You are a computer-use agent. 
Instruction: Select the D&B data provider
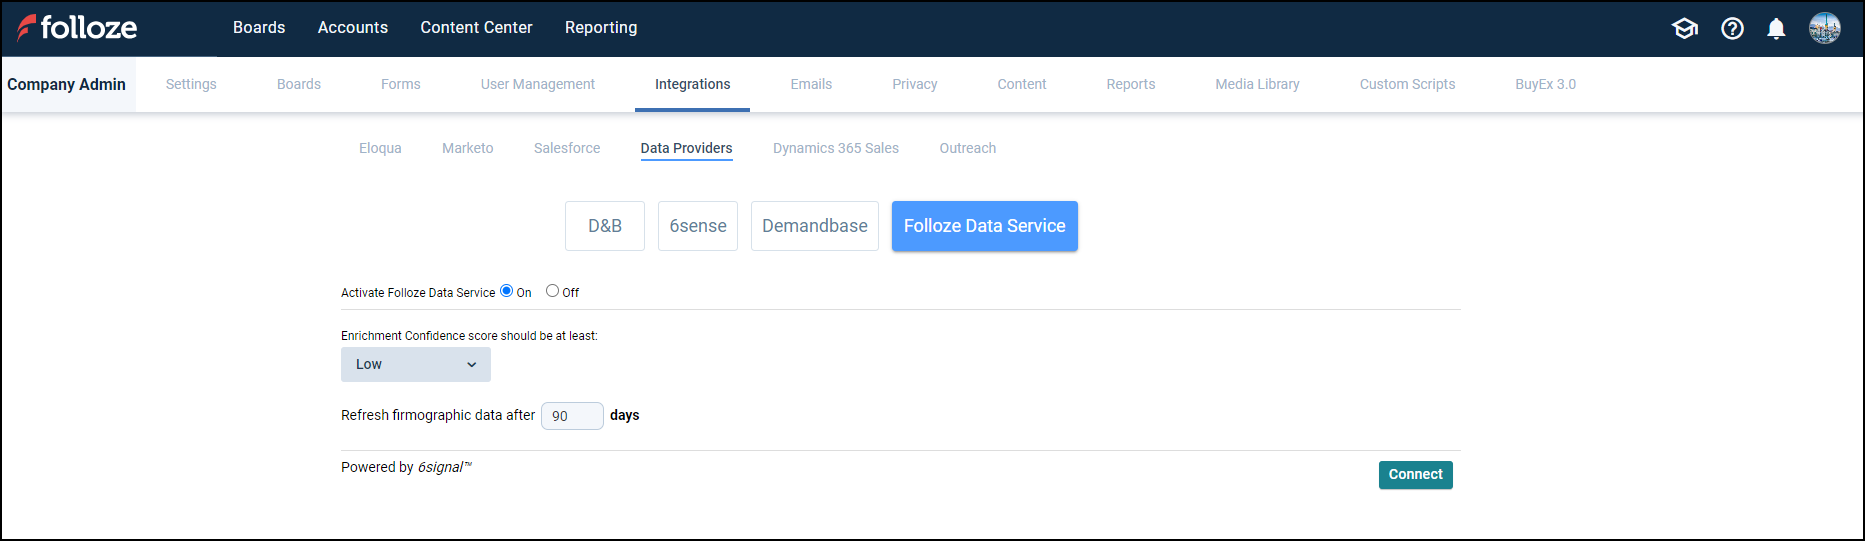pyautogui.click(x=605, y=226)
